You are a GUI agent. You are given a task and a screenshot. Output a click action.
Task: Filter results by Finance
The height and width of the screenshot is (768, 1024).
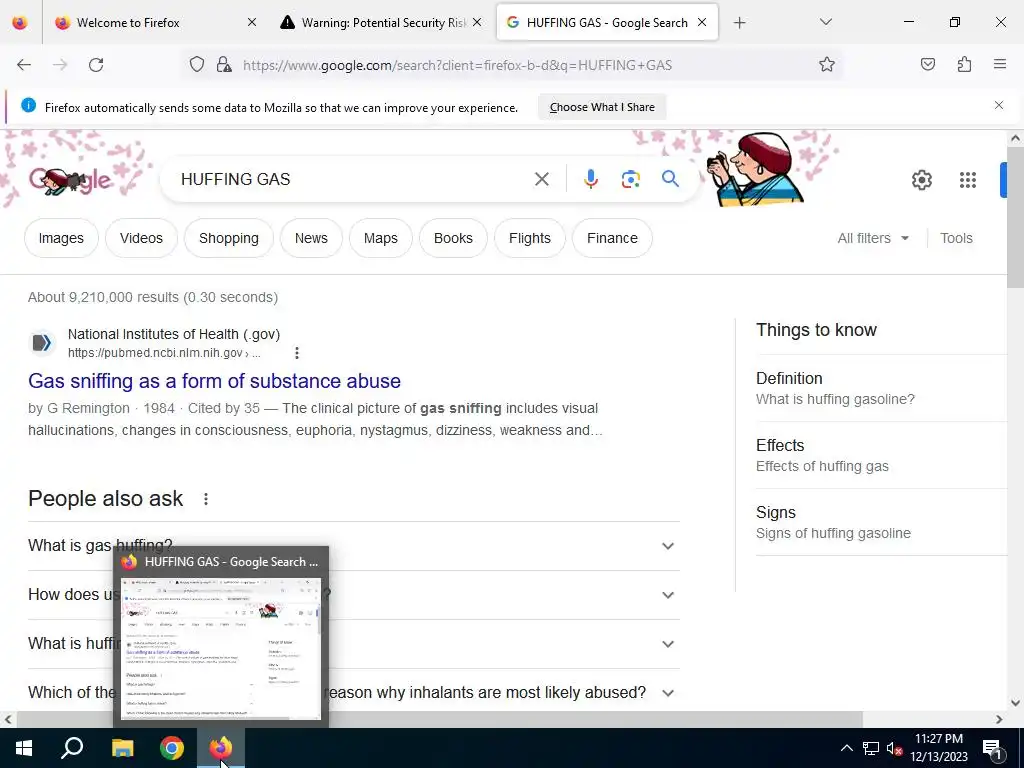tap(612, 238)
